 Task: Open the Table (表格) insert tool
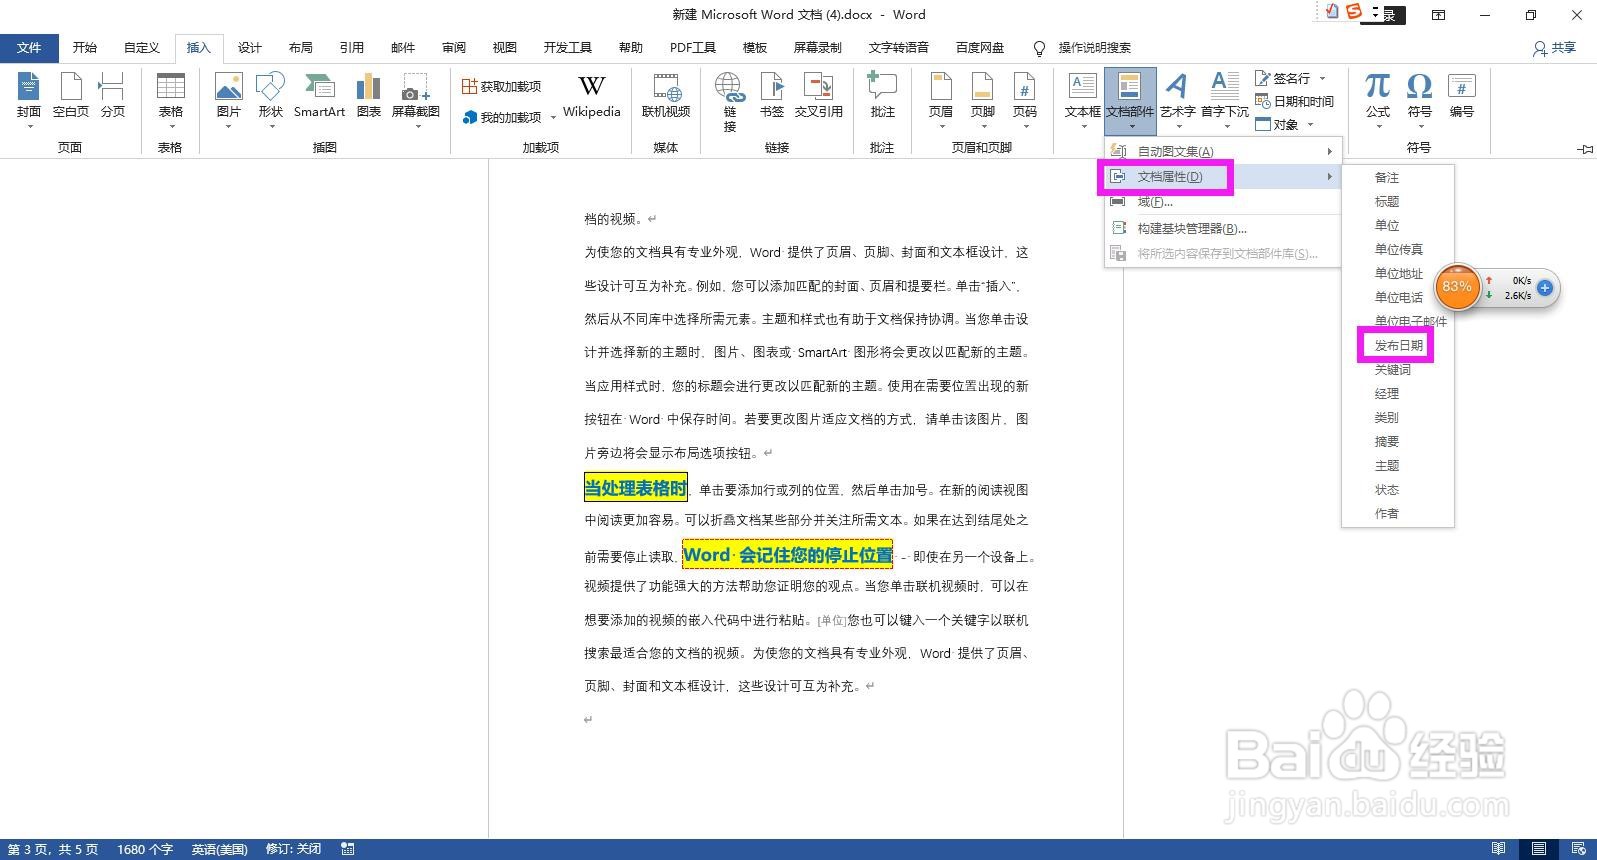click(171, 99)
